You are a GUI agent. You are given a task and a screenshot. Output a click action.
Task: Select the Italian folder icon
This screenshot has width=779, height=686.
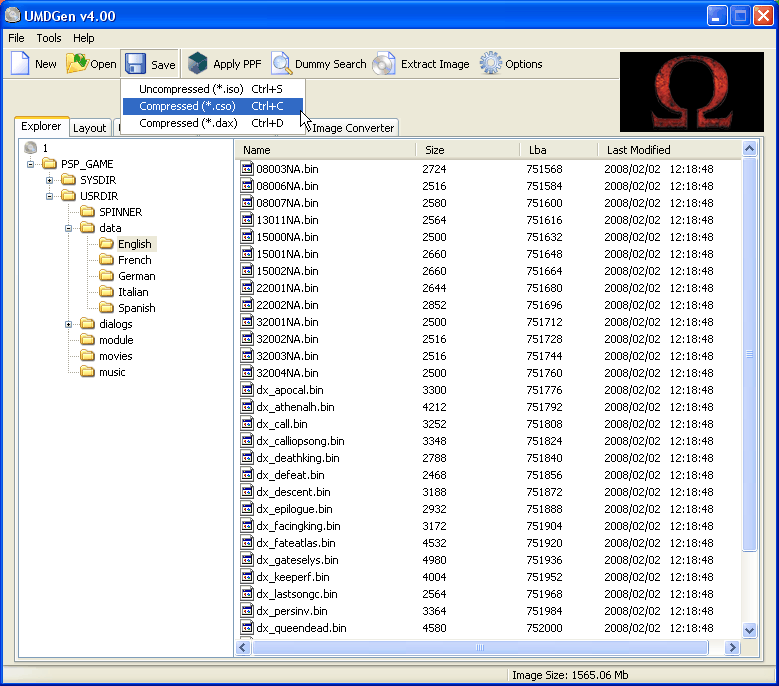106,292
